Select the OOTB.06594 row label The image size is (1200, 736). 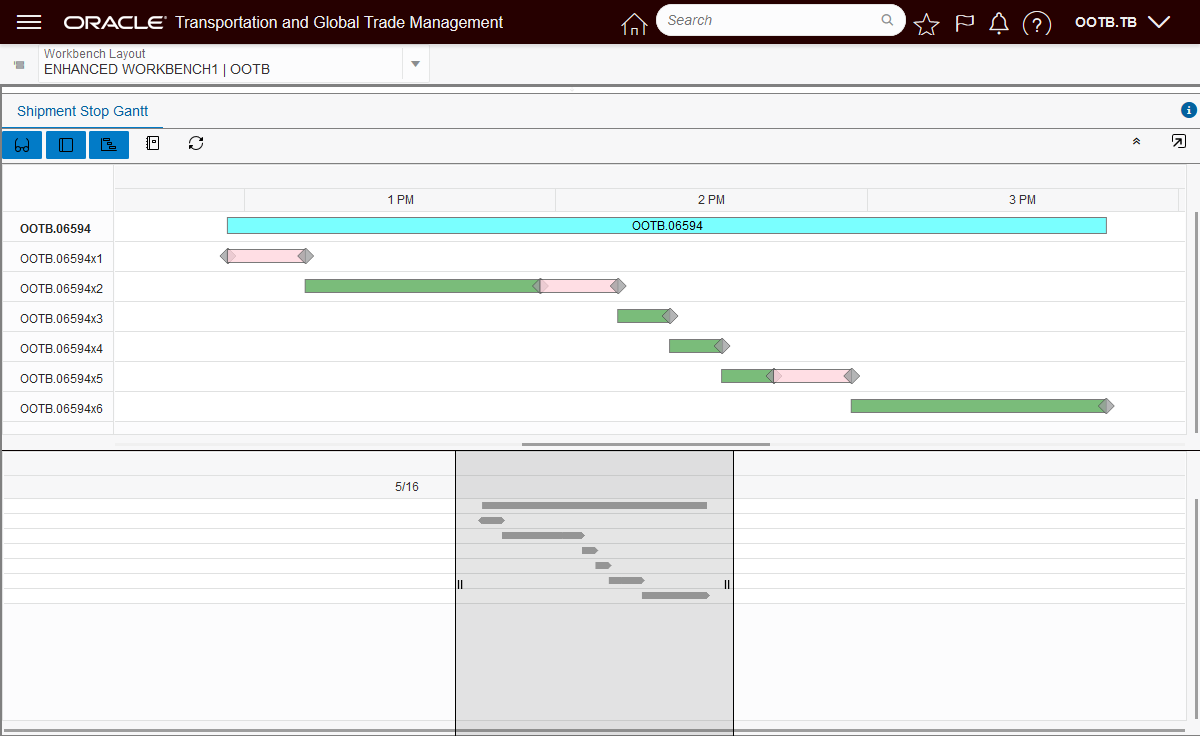[x=55, y=229]
